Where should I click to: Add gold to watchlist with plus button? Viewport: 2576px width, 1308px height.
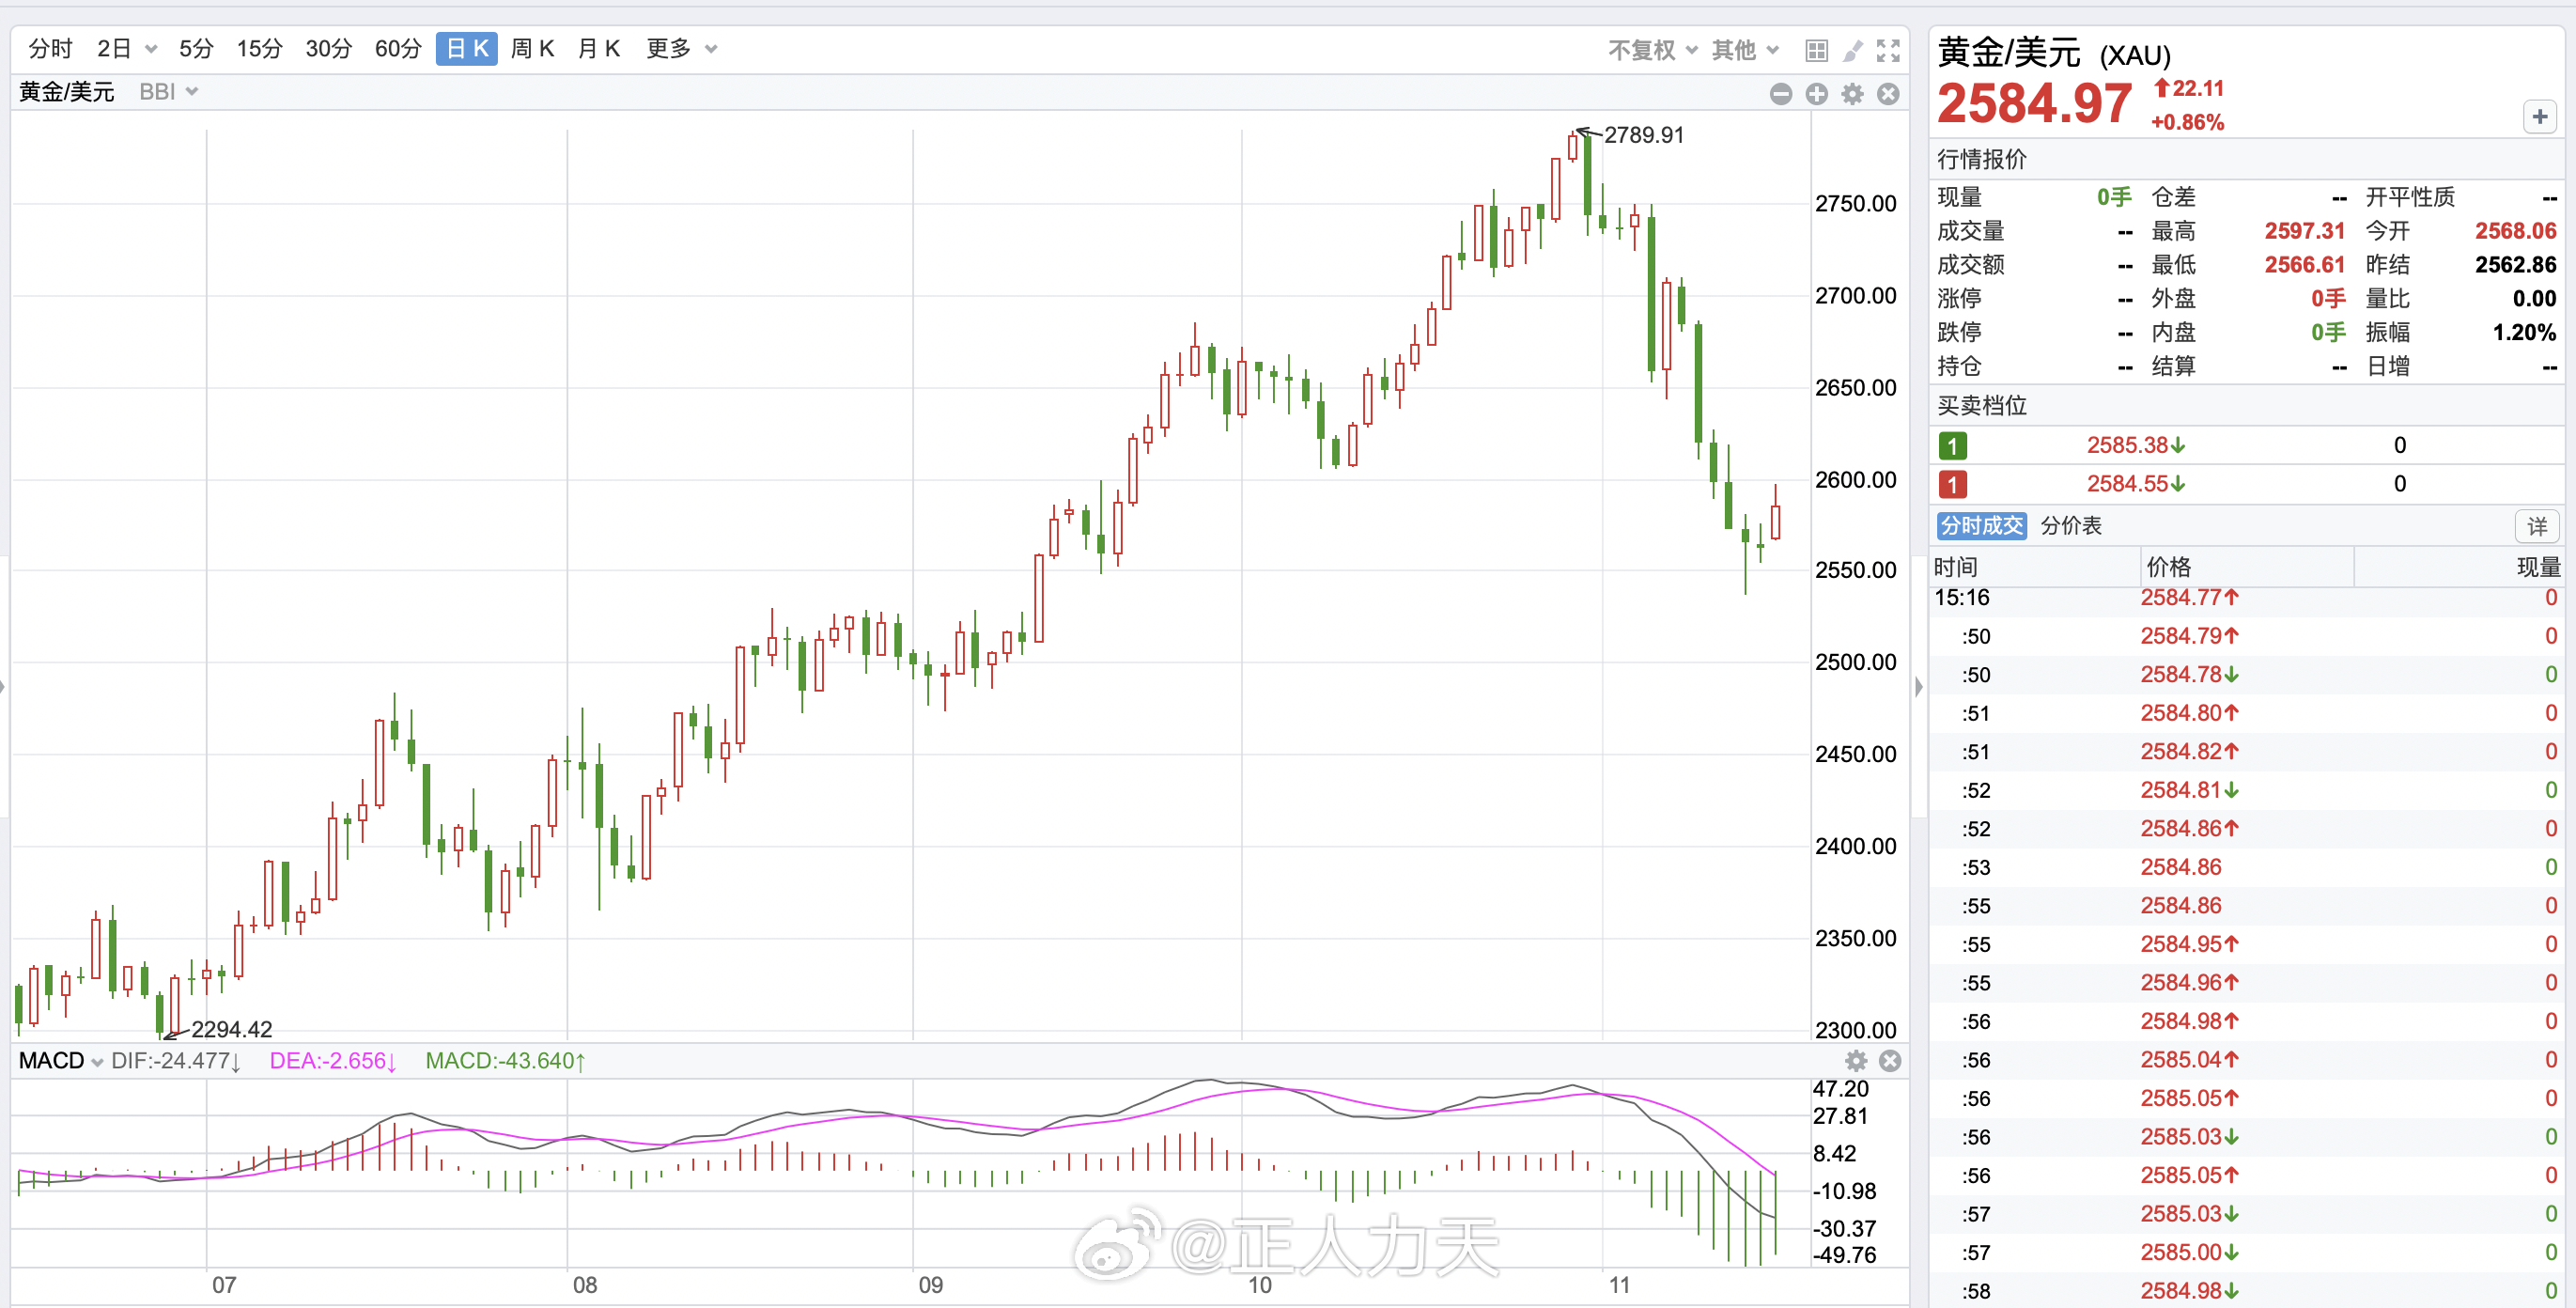point(2540,117)
